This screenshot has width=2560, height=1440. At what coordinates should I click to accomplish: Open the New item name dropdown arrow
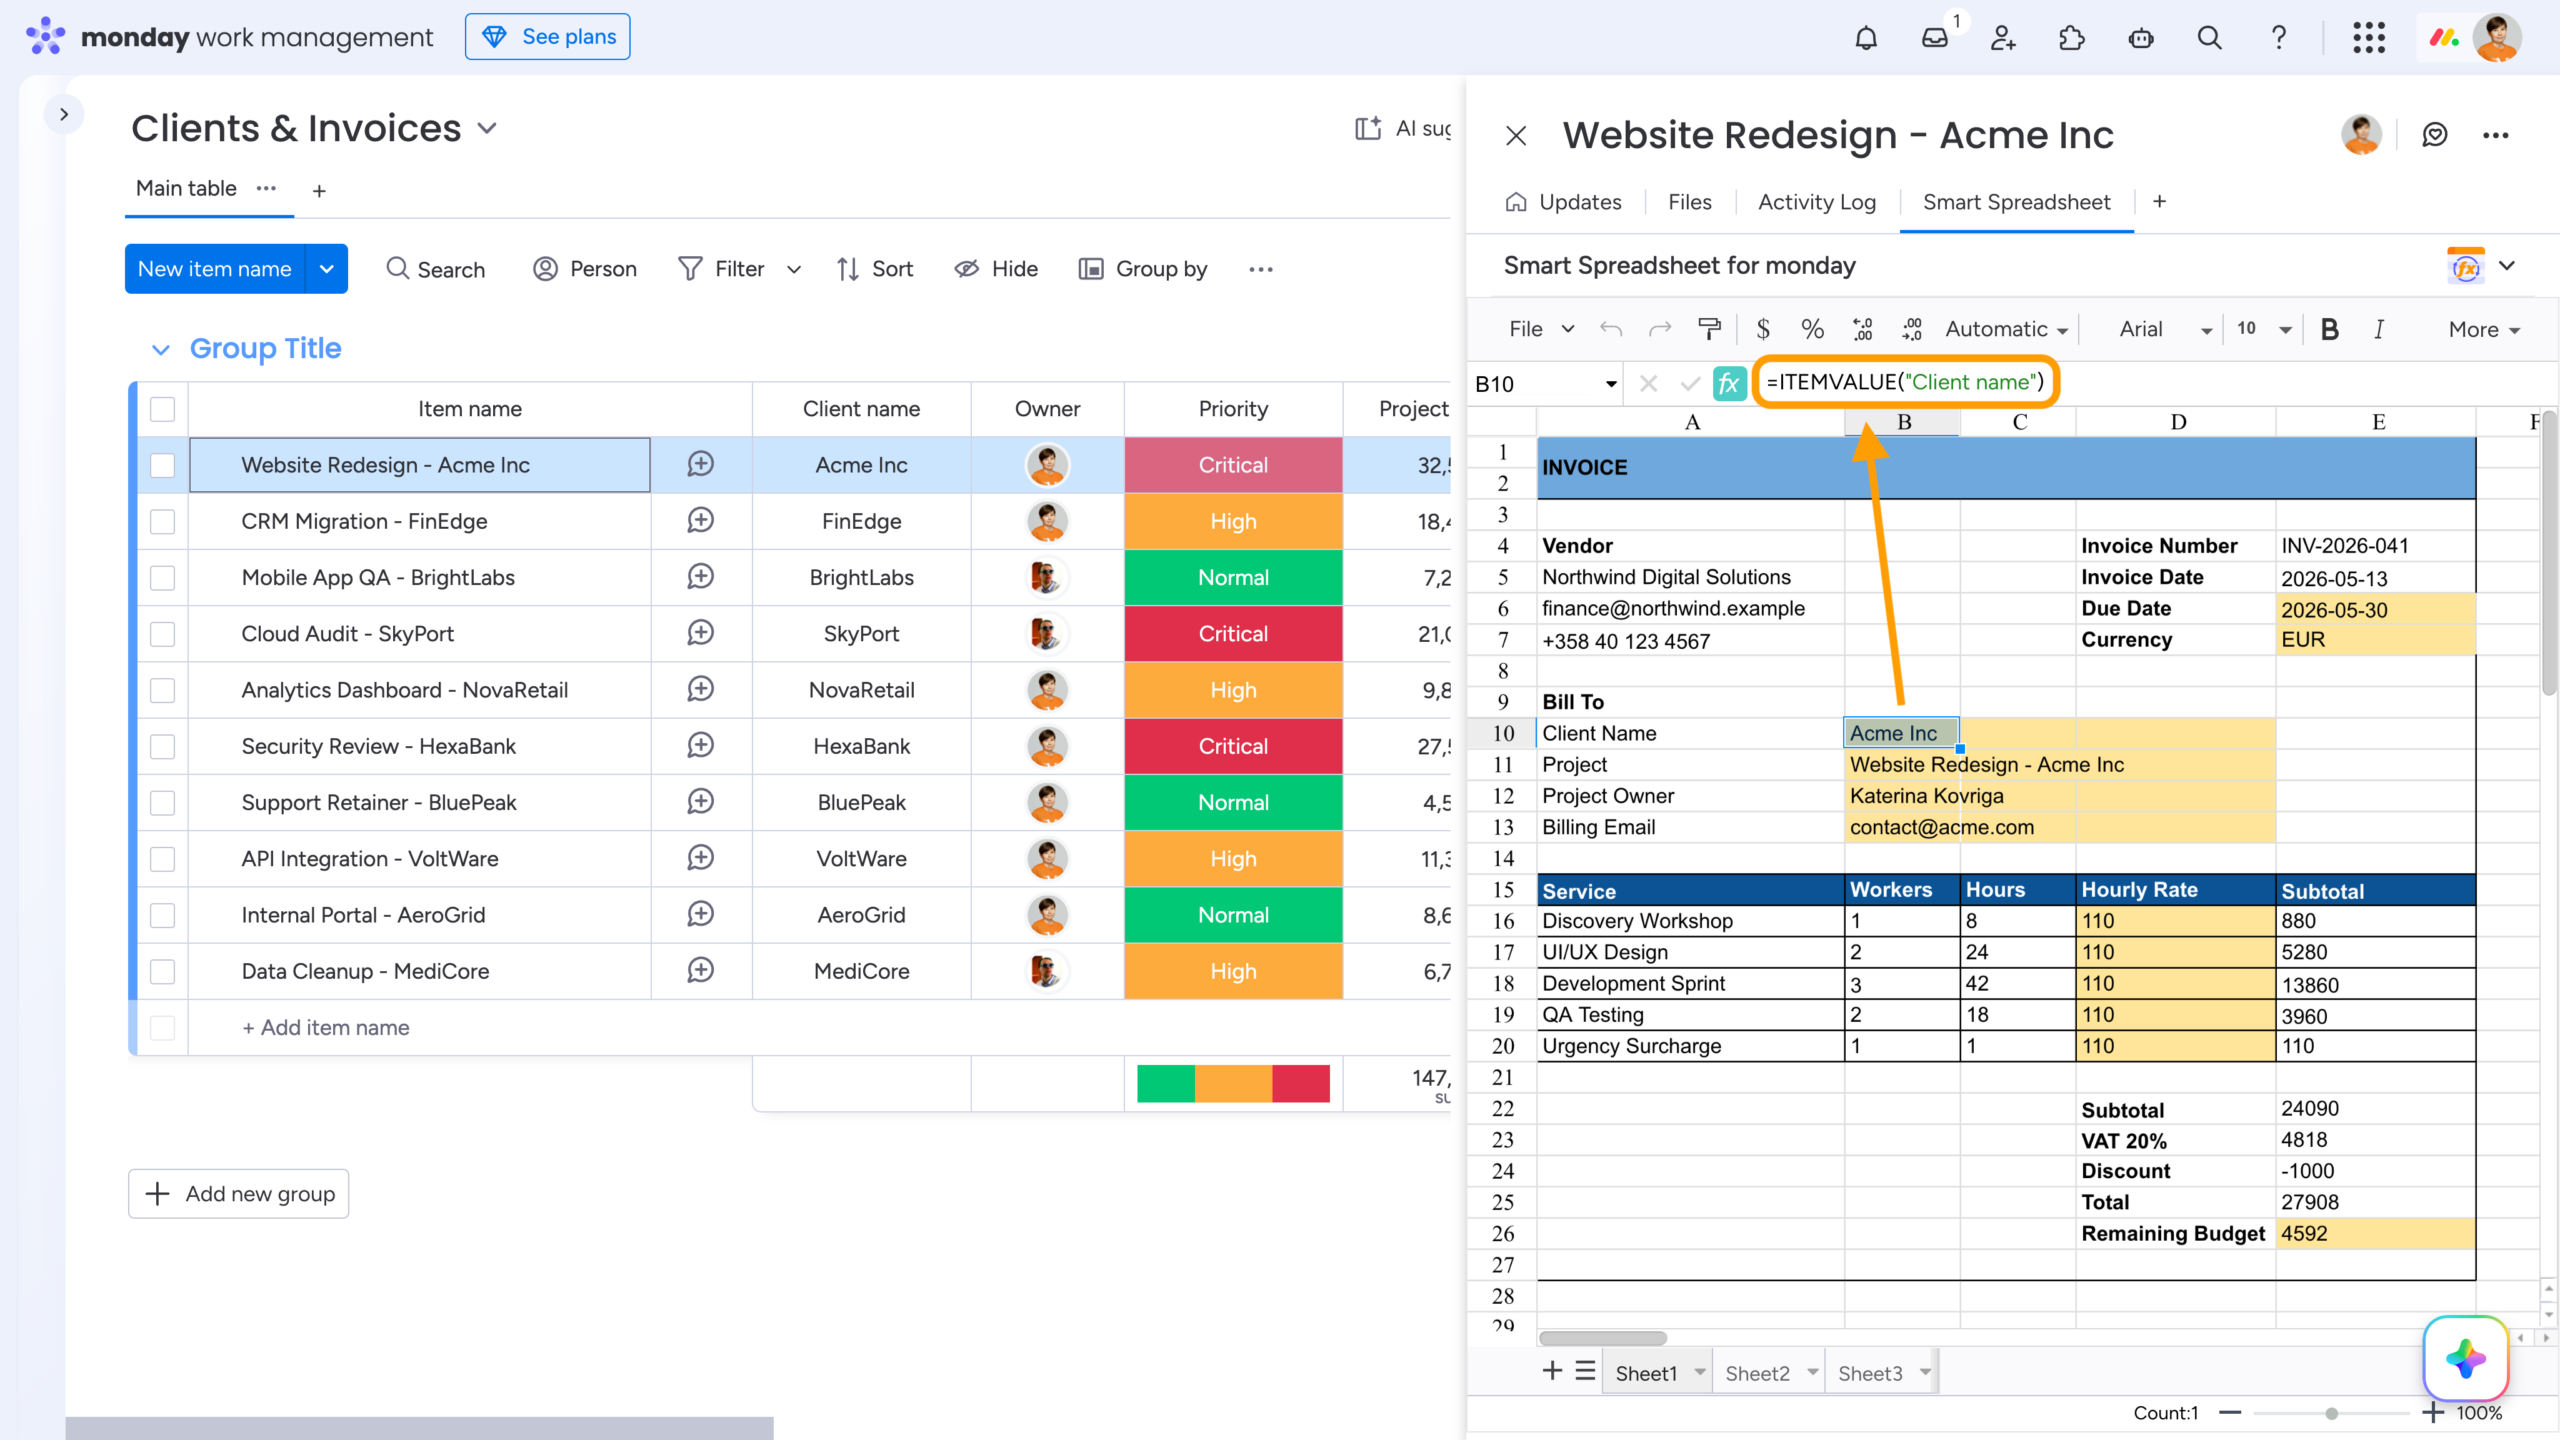[x=326, y=269]
